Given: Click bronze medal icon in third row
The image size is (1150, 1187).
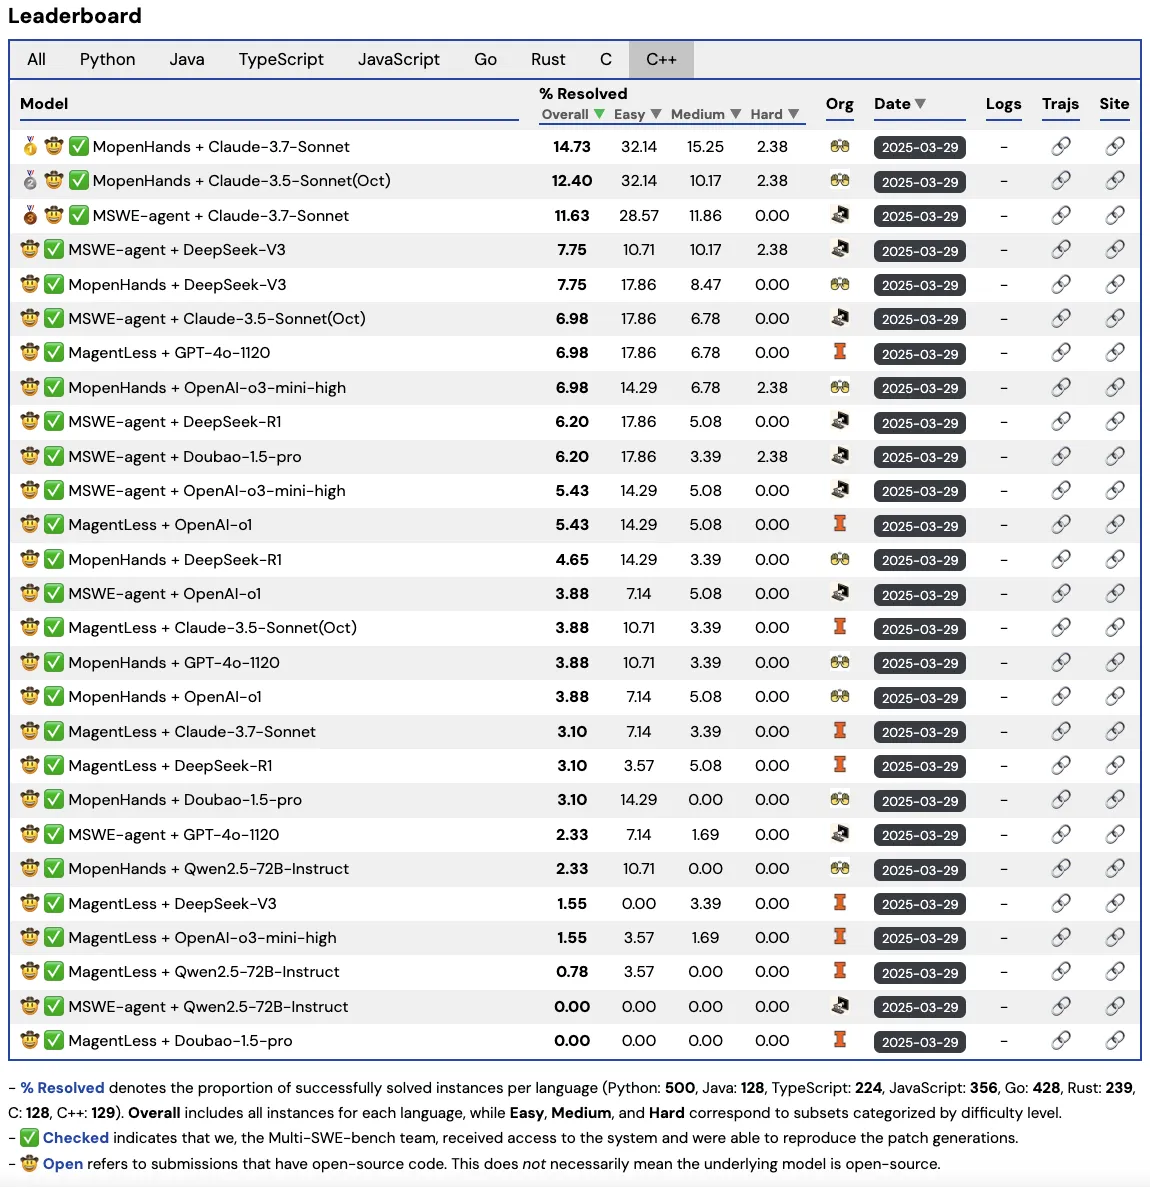Looking at the screenshot, I should tap(30, 215).
